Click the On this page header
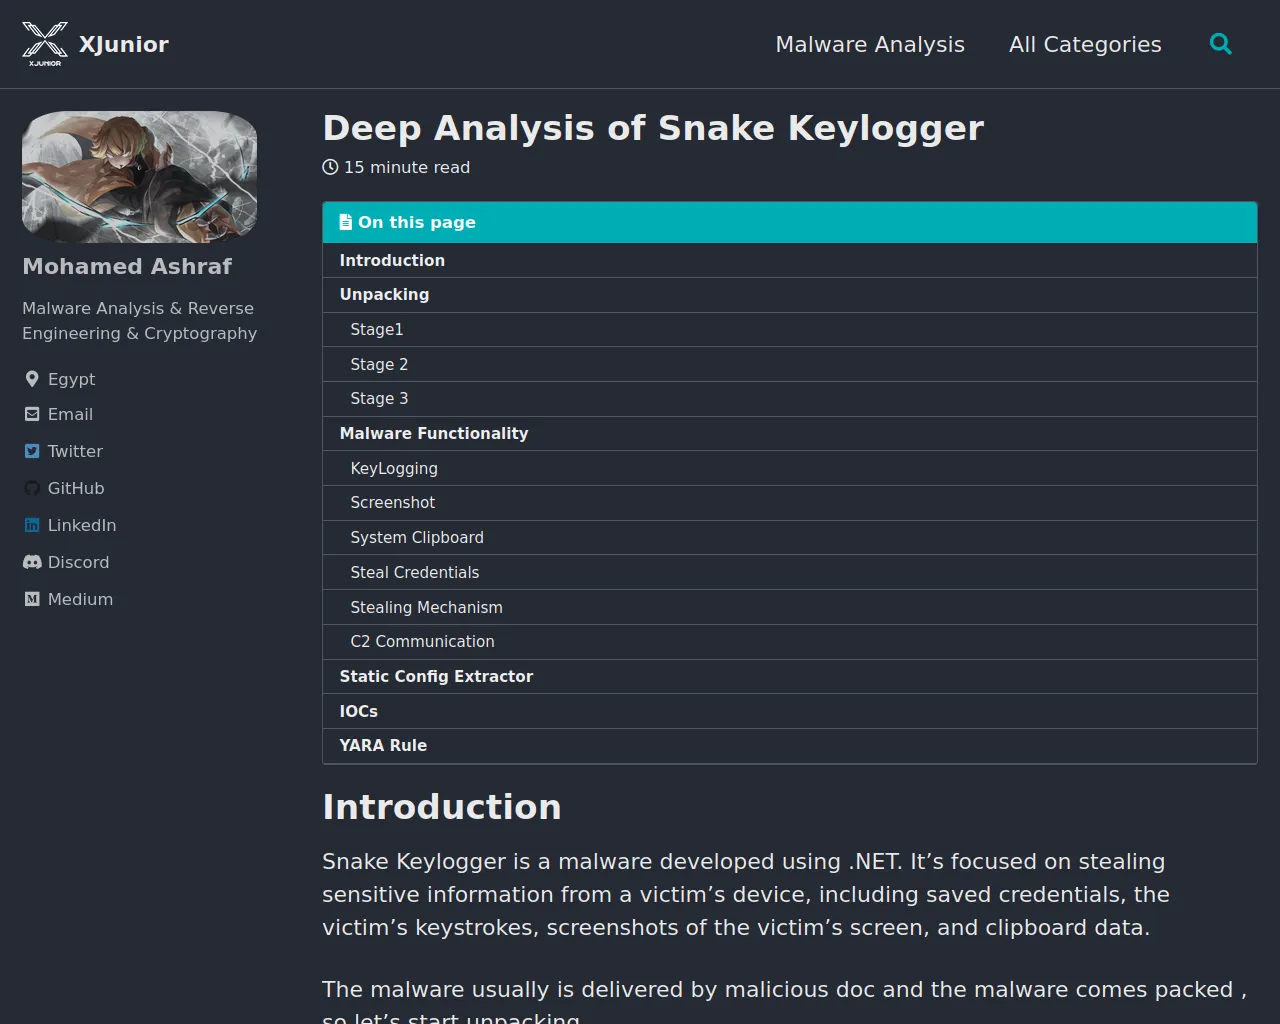This screenshot has width=1280, height=1024. pyautogui.click(x=417, y=223)
